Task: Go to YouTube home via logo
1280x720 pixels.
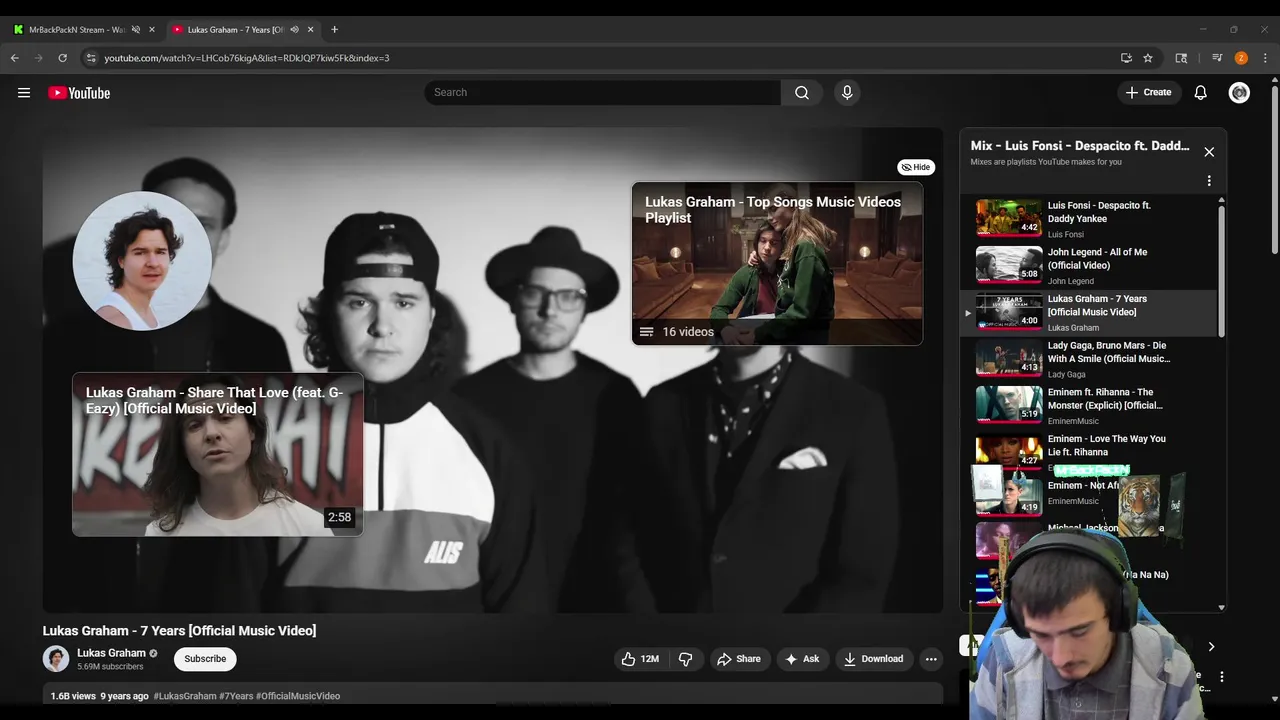Action: (79, 93)
